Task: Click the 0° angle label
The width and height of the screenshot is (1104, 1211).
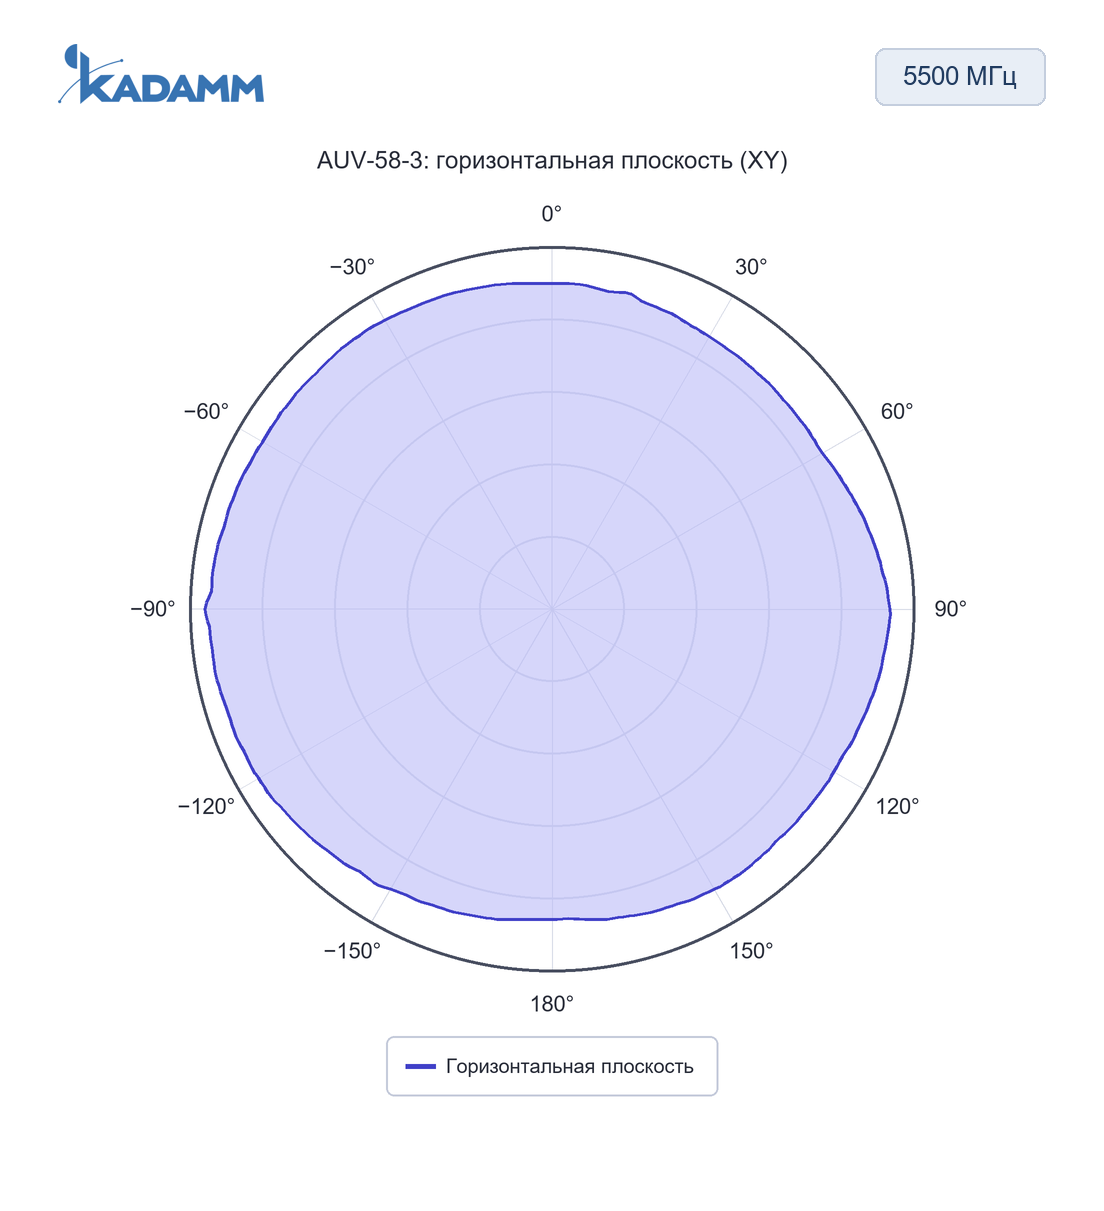Action: (x=552, y=214)
